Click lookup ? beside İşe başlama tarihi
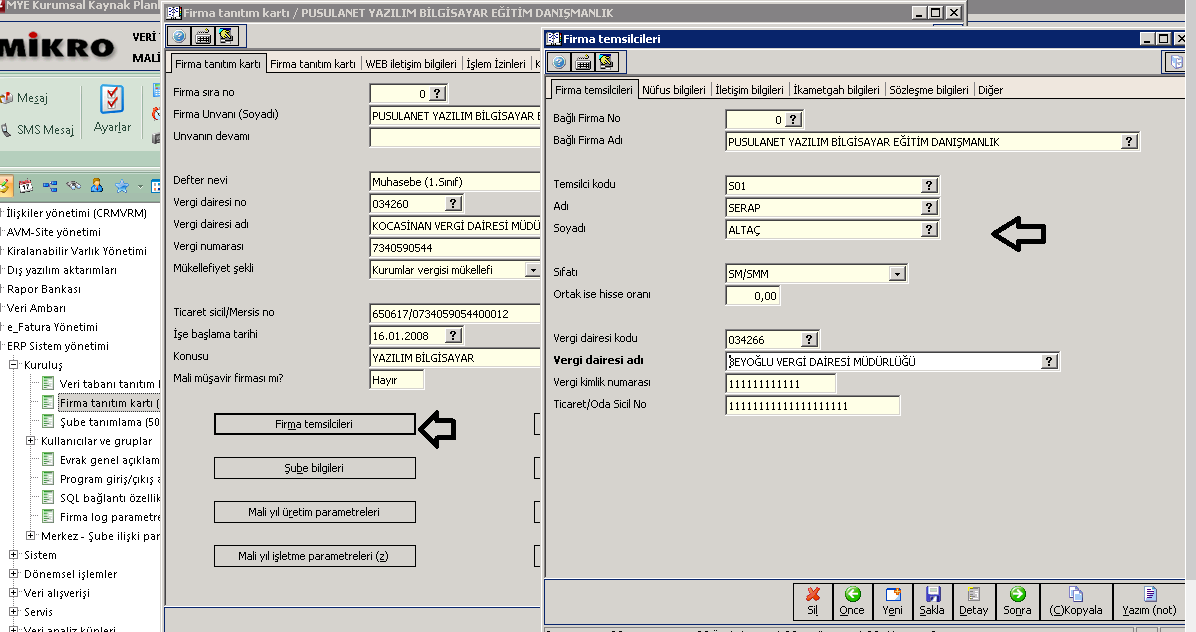The image size is (1196, 632). point(453,335)
